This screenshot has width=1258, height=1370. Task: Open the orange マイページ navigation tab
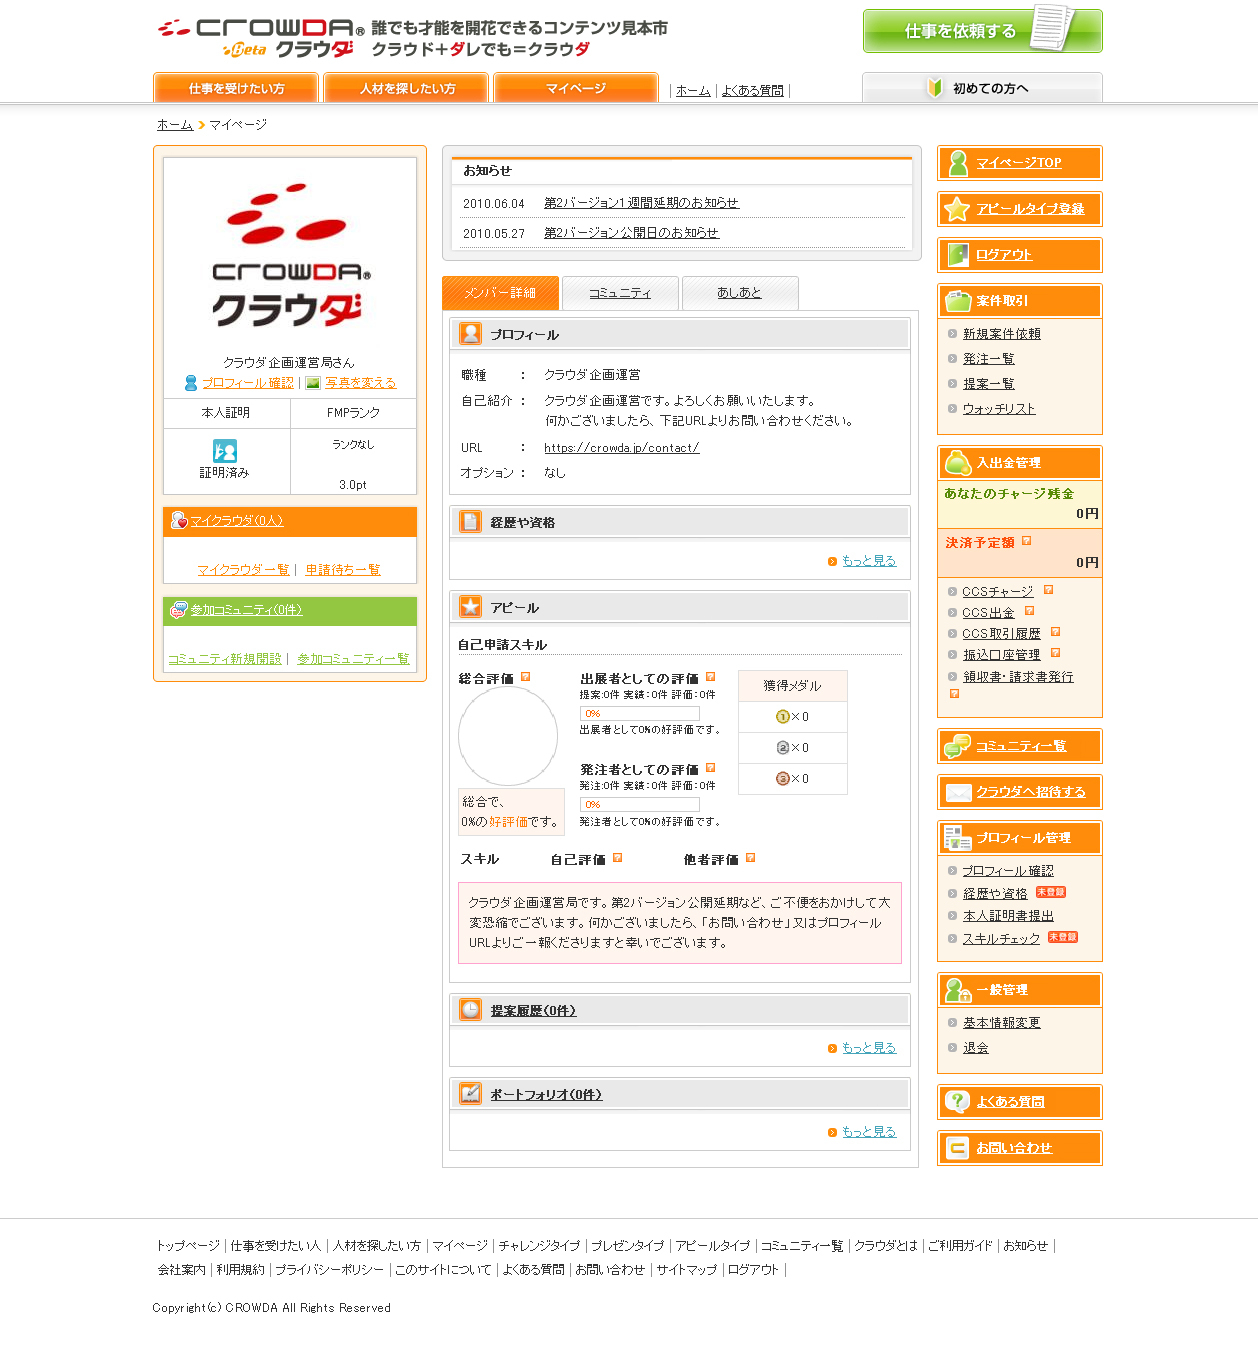pyautogui.click(x=576, y=88)
